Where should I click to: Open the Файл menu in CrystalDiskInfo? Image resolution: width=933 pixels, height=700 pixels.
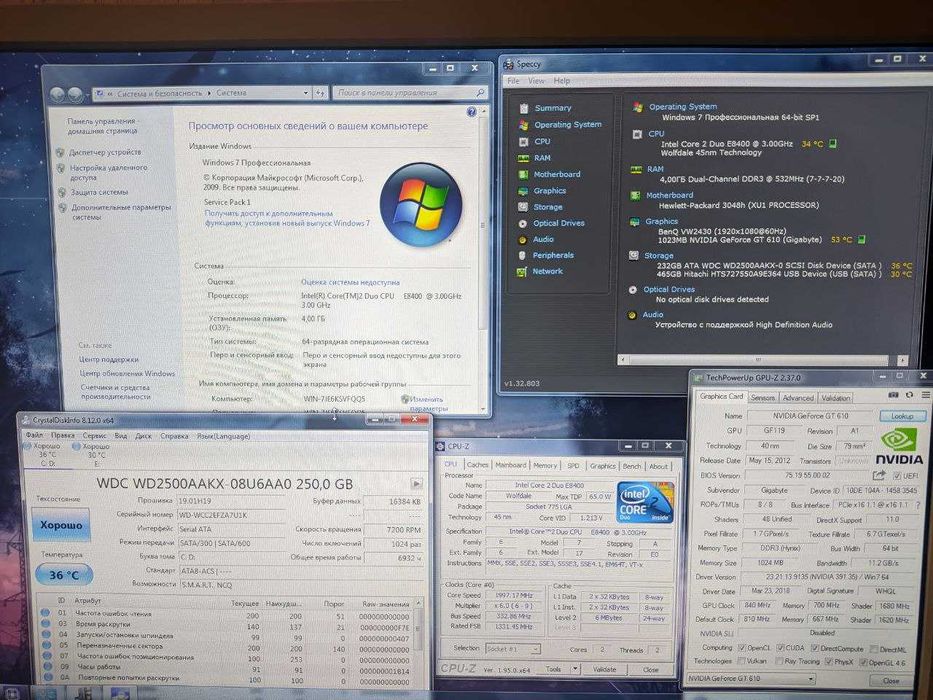[x=34, y=436]
